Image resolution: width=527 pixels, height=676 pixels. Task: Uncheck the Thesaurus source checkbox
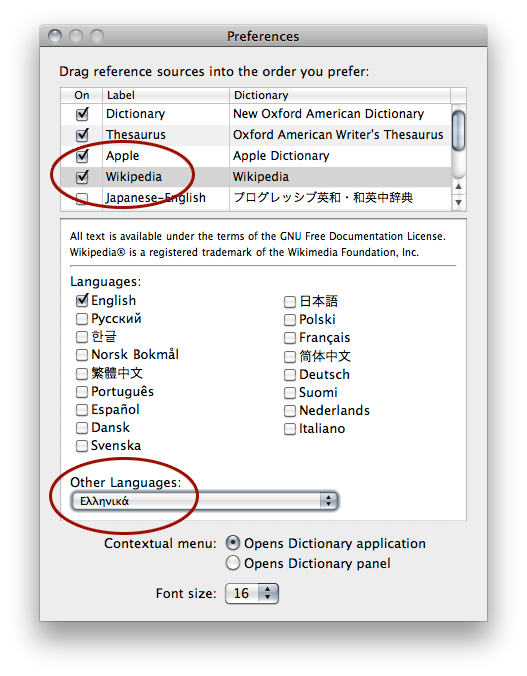pos(82,135)
